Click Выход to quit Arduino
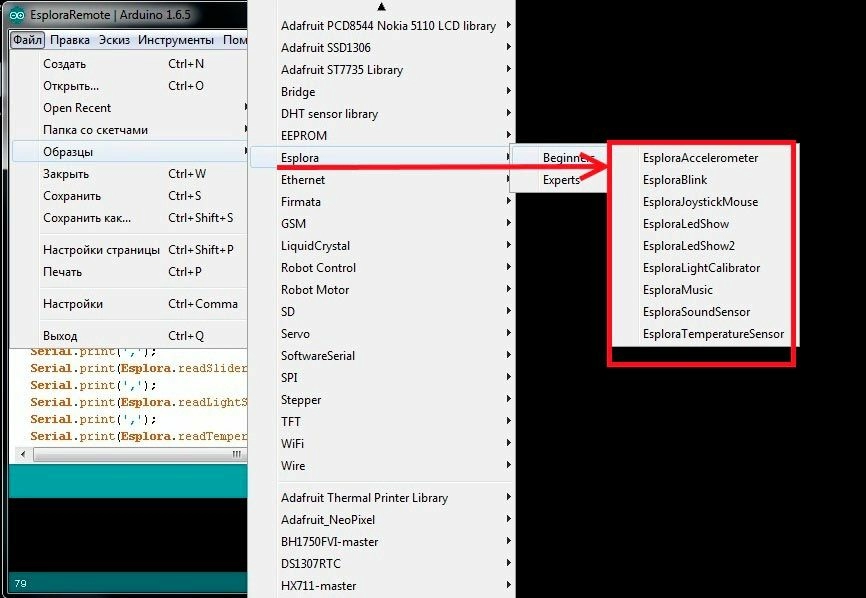 click(60, 336)
